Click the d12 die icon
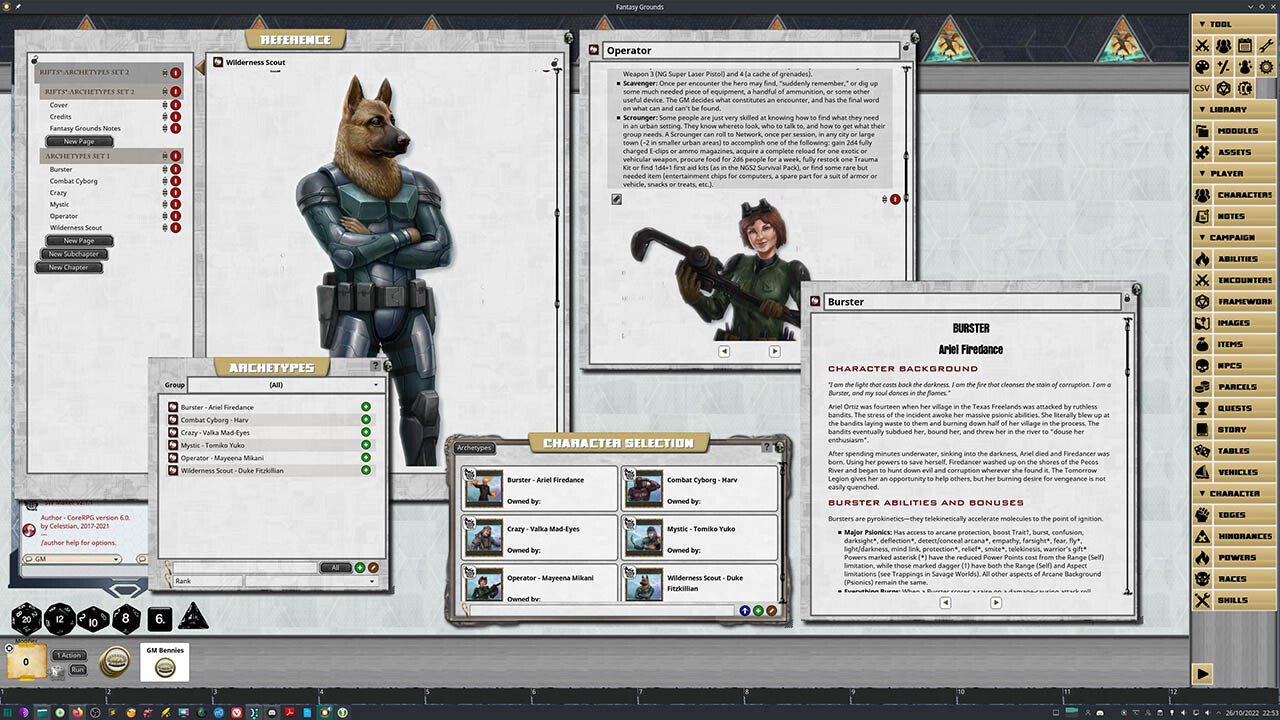Viewport: 1280px width, 720px height. tap(59, 619)
